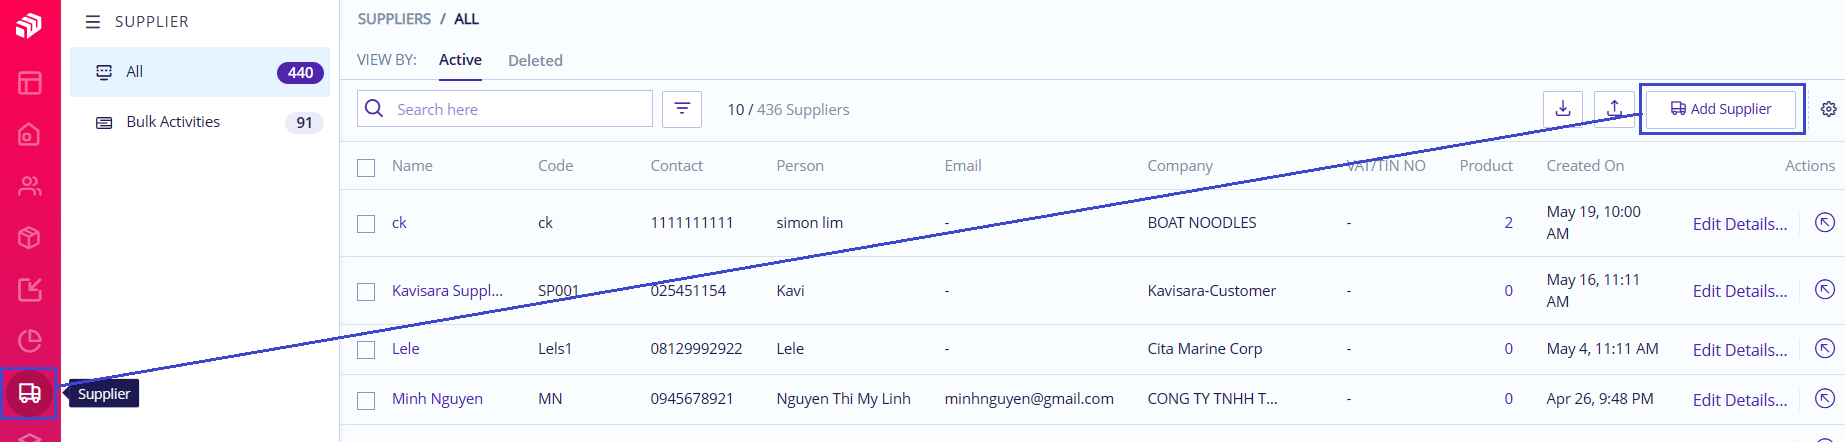The image size is (1845, 442).
Task: Open the home icon in left sidebar
Action: pyautogui.click(x=30, y=134)
